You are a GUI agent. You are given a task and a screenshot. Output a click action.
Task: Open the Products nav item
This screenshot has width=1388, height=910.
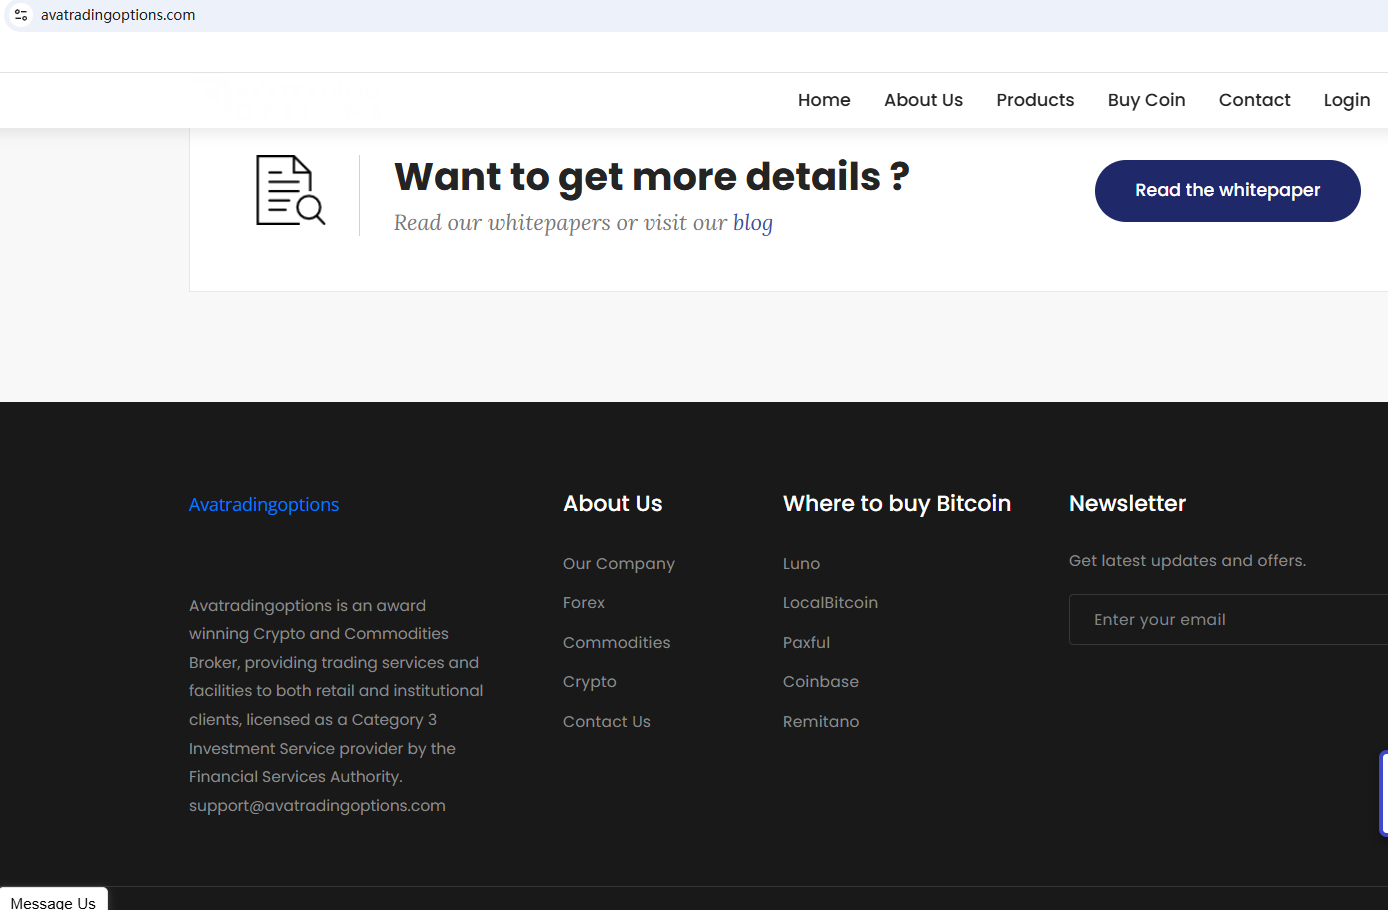tap(1035, 100)
